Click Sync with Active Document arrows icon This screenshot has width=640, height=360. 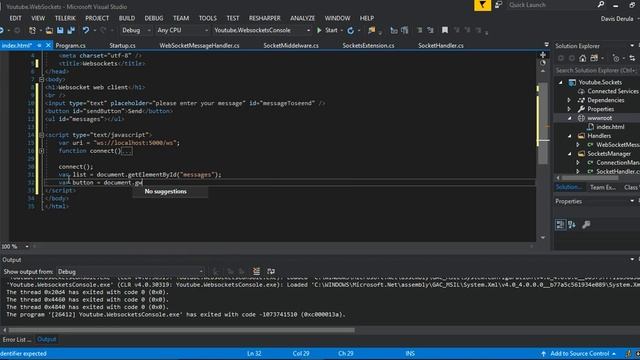click(x=632, y=58)
